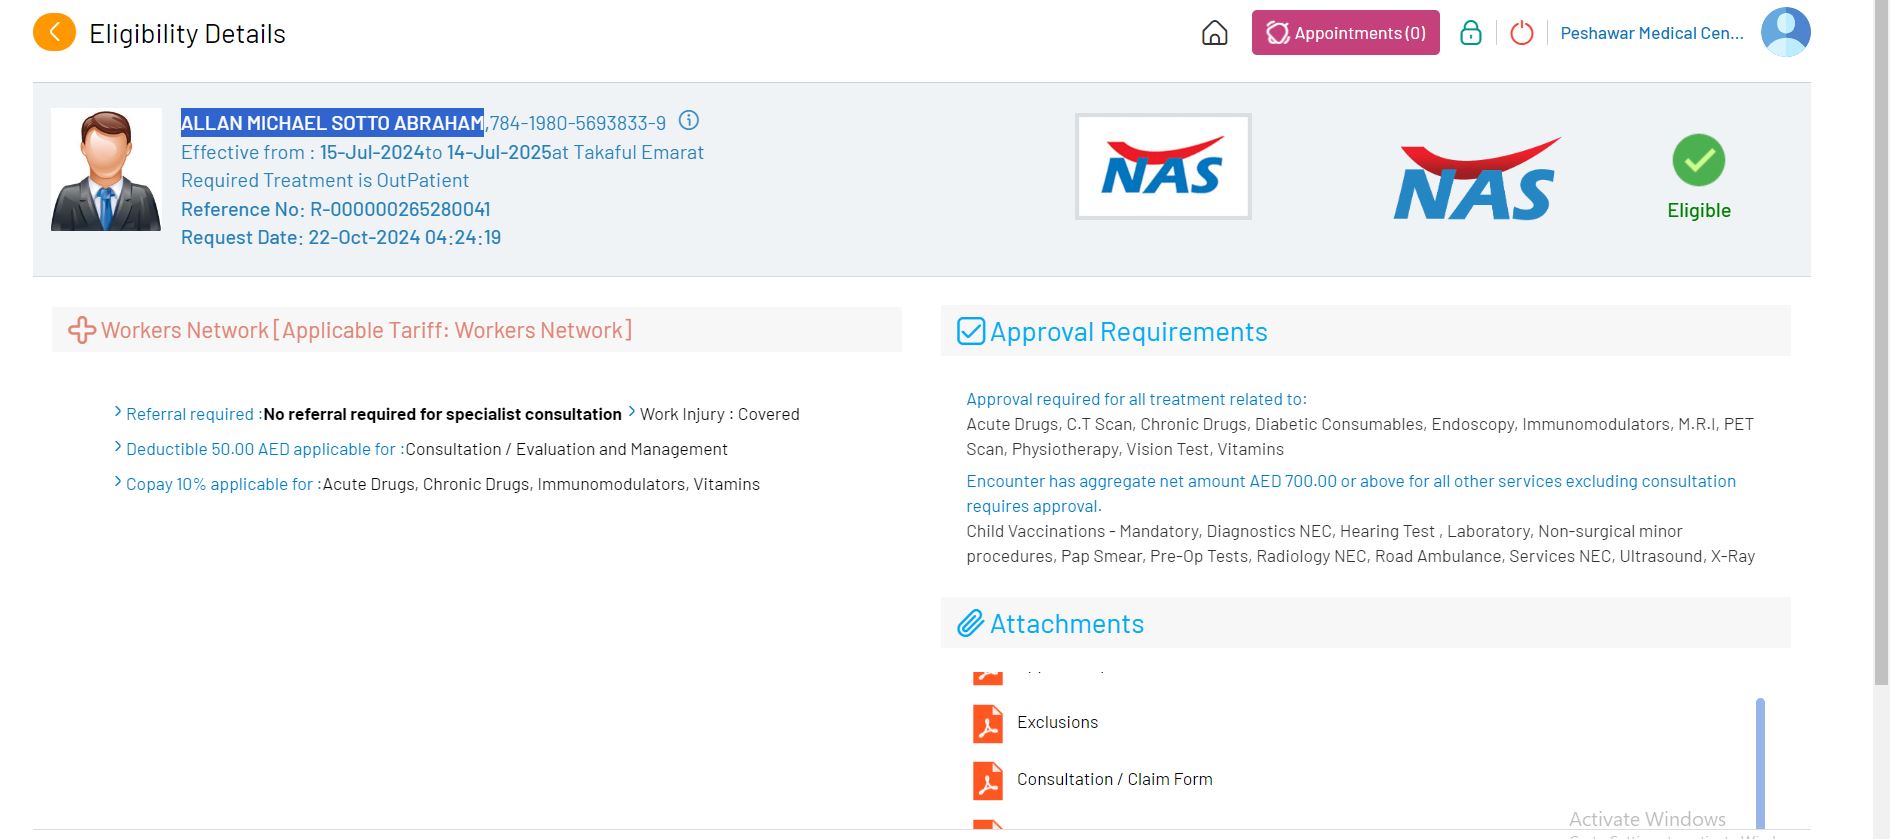Click the info icon beside member ID
Image resolution: width=1890 pixels, height=839 pixels.
689,121
